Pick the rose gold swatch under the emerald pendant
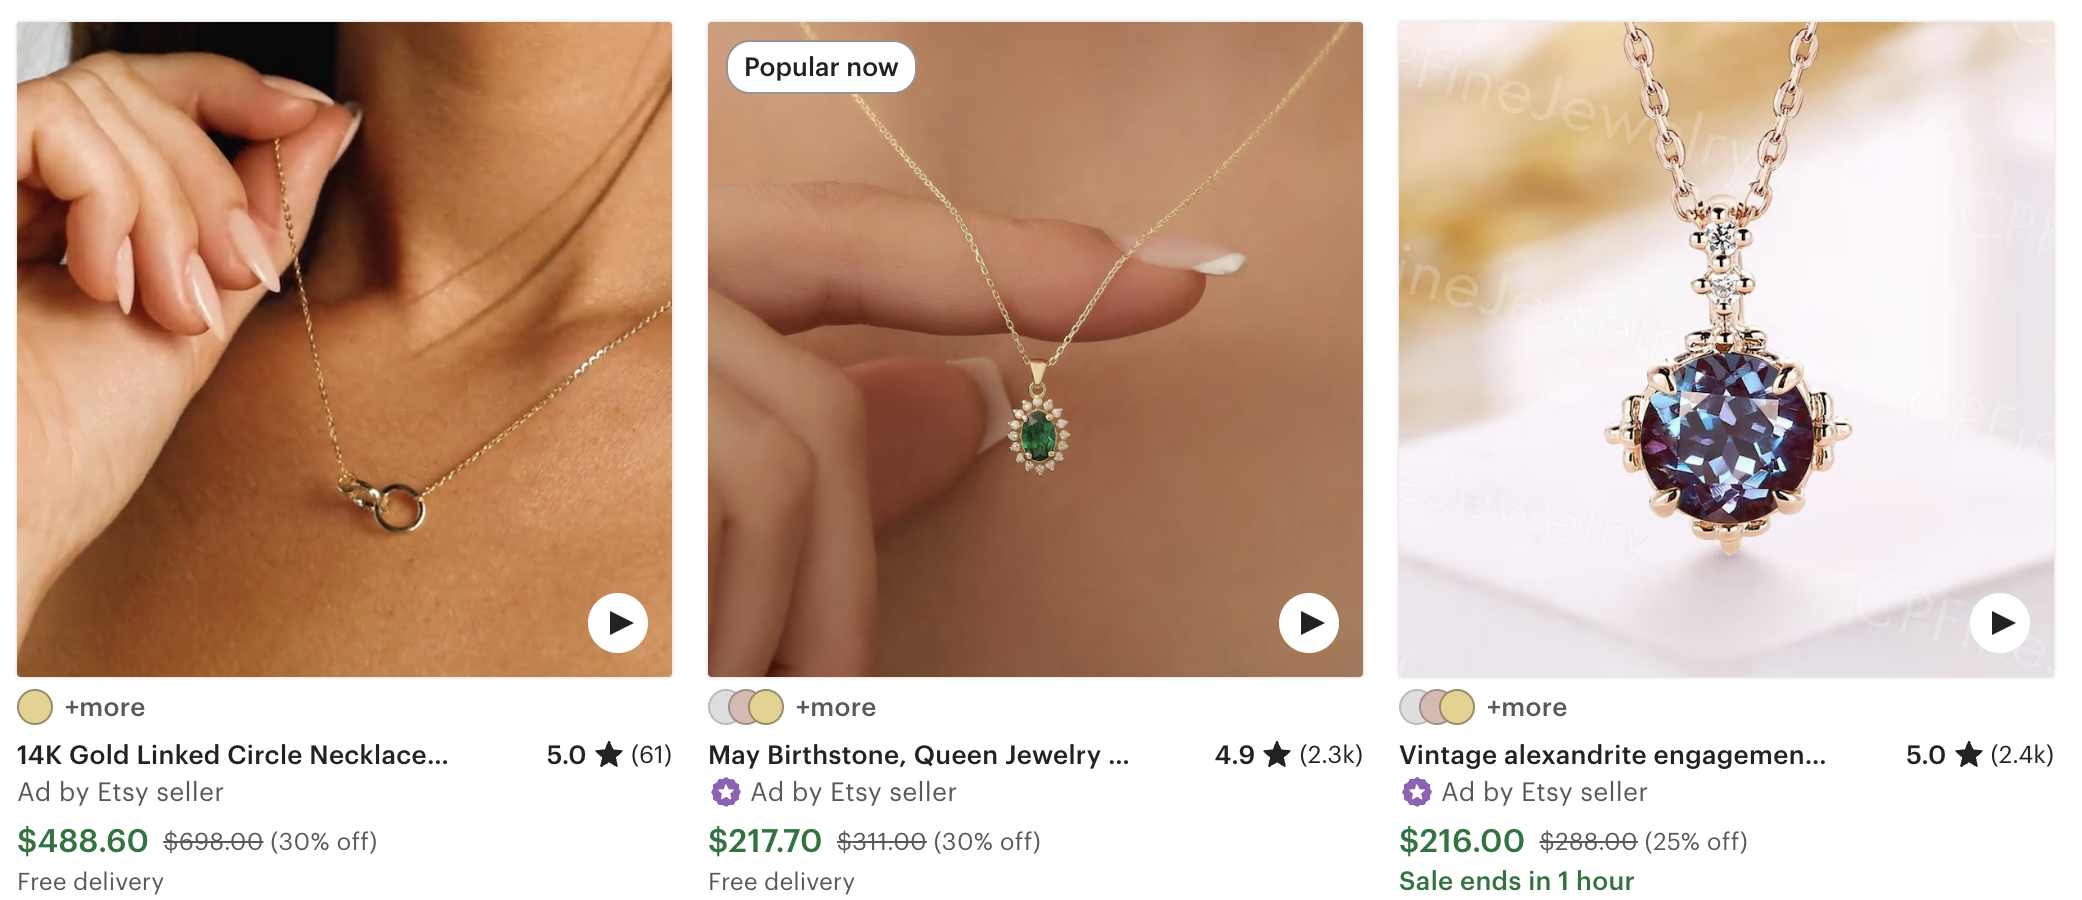 point(741,707)
